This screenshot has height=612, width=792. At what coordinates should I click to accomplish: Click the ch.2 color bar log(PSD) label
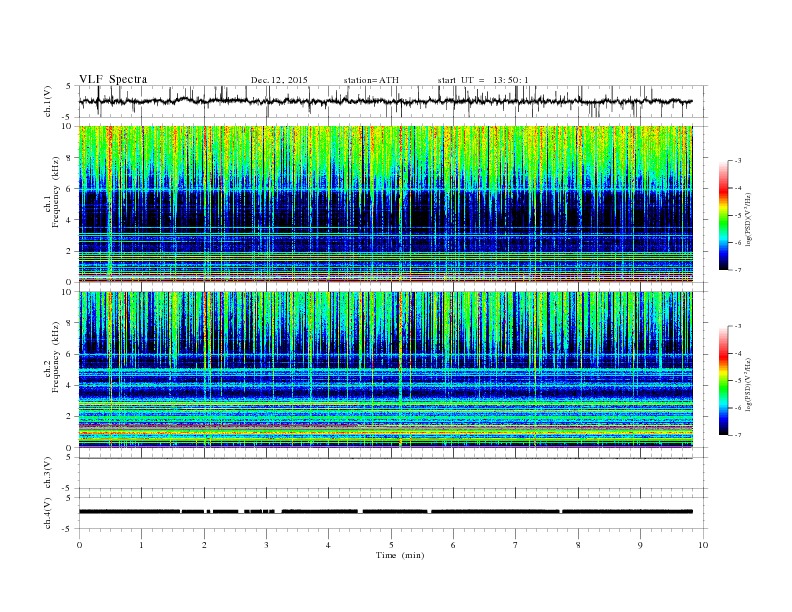click(x=749, y=385)
